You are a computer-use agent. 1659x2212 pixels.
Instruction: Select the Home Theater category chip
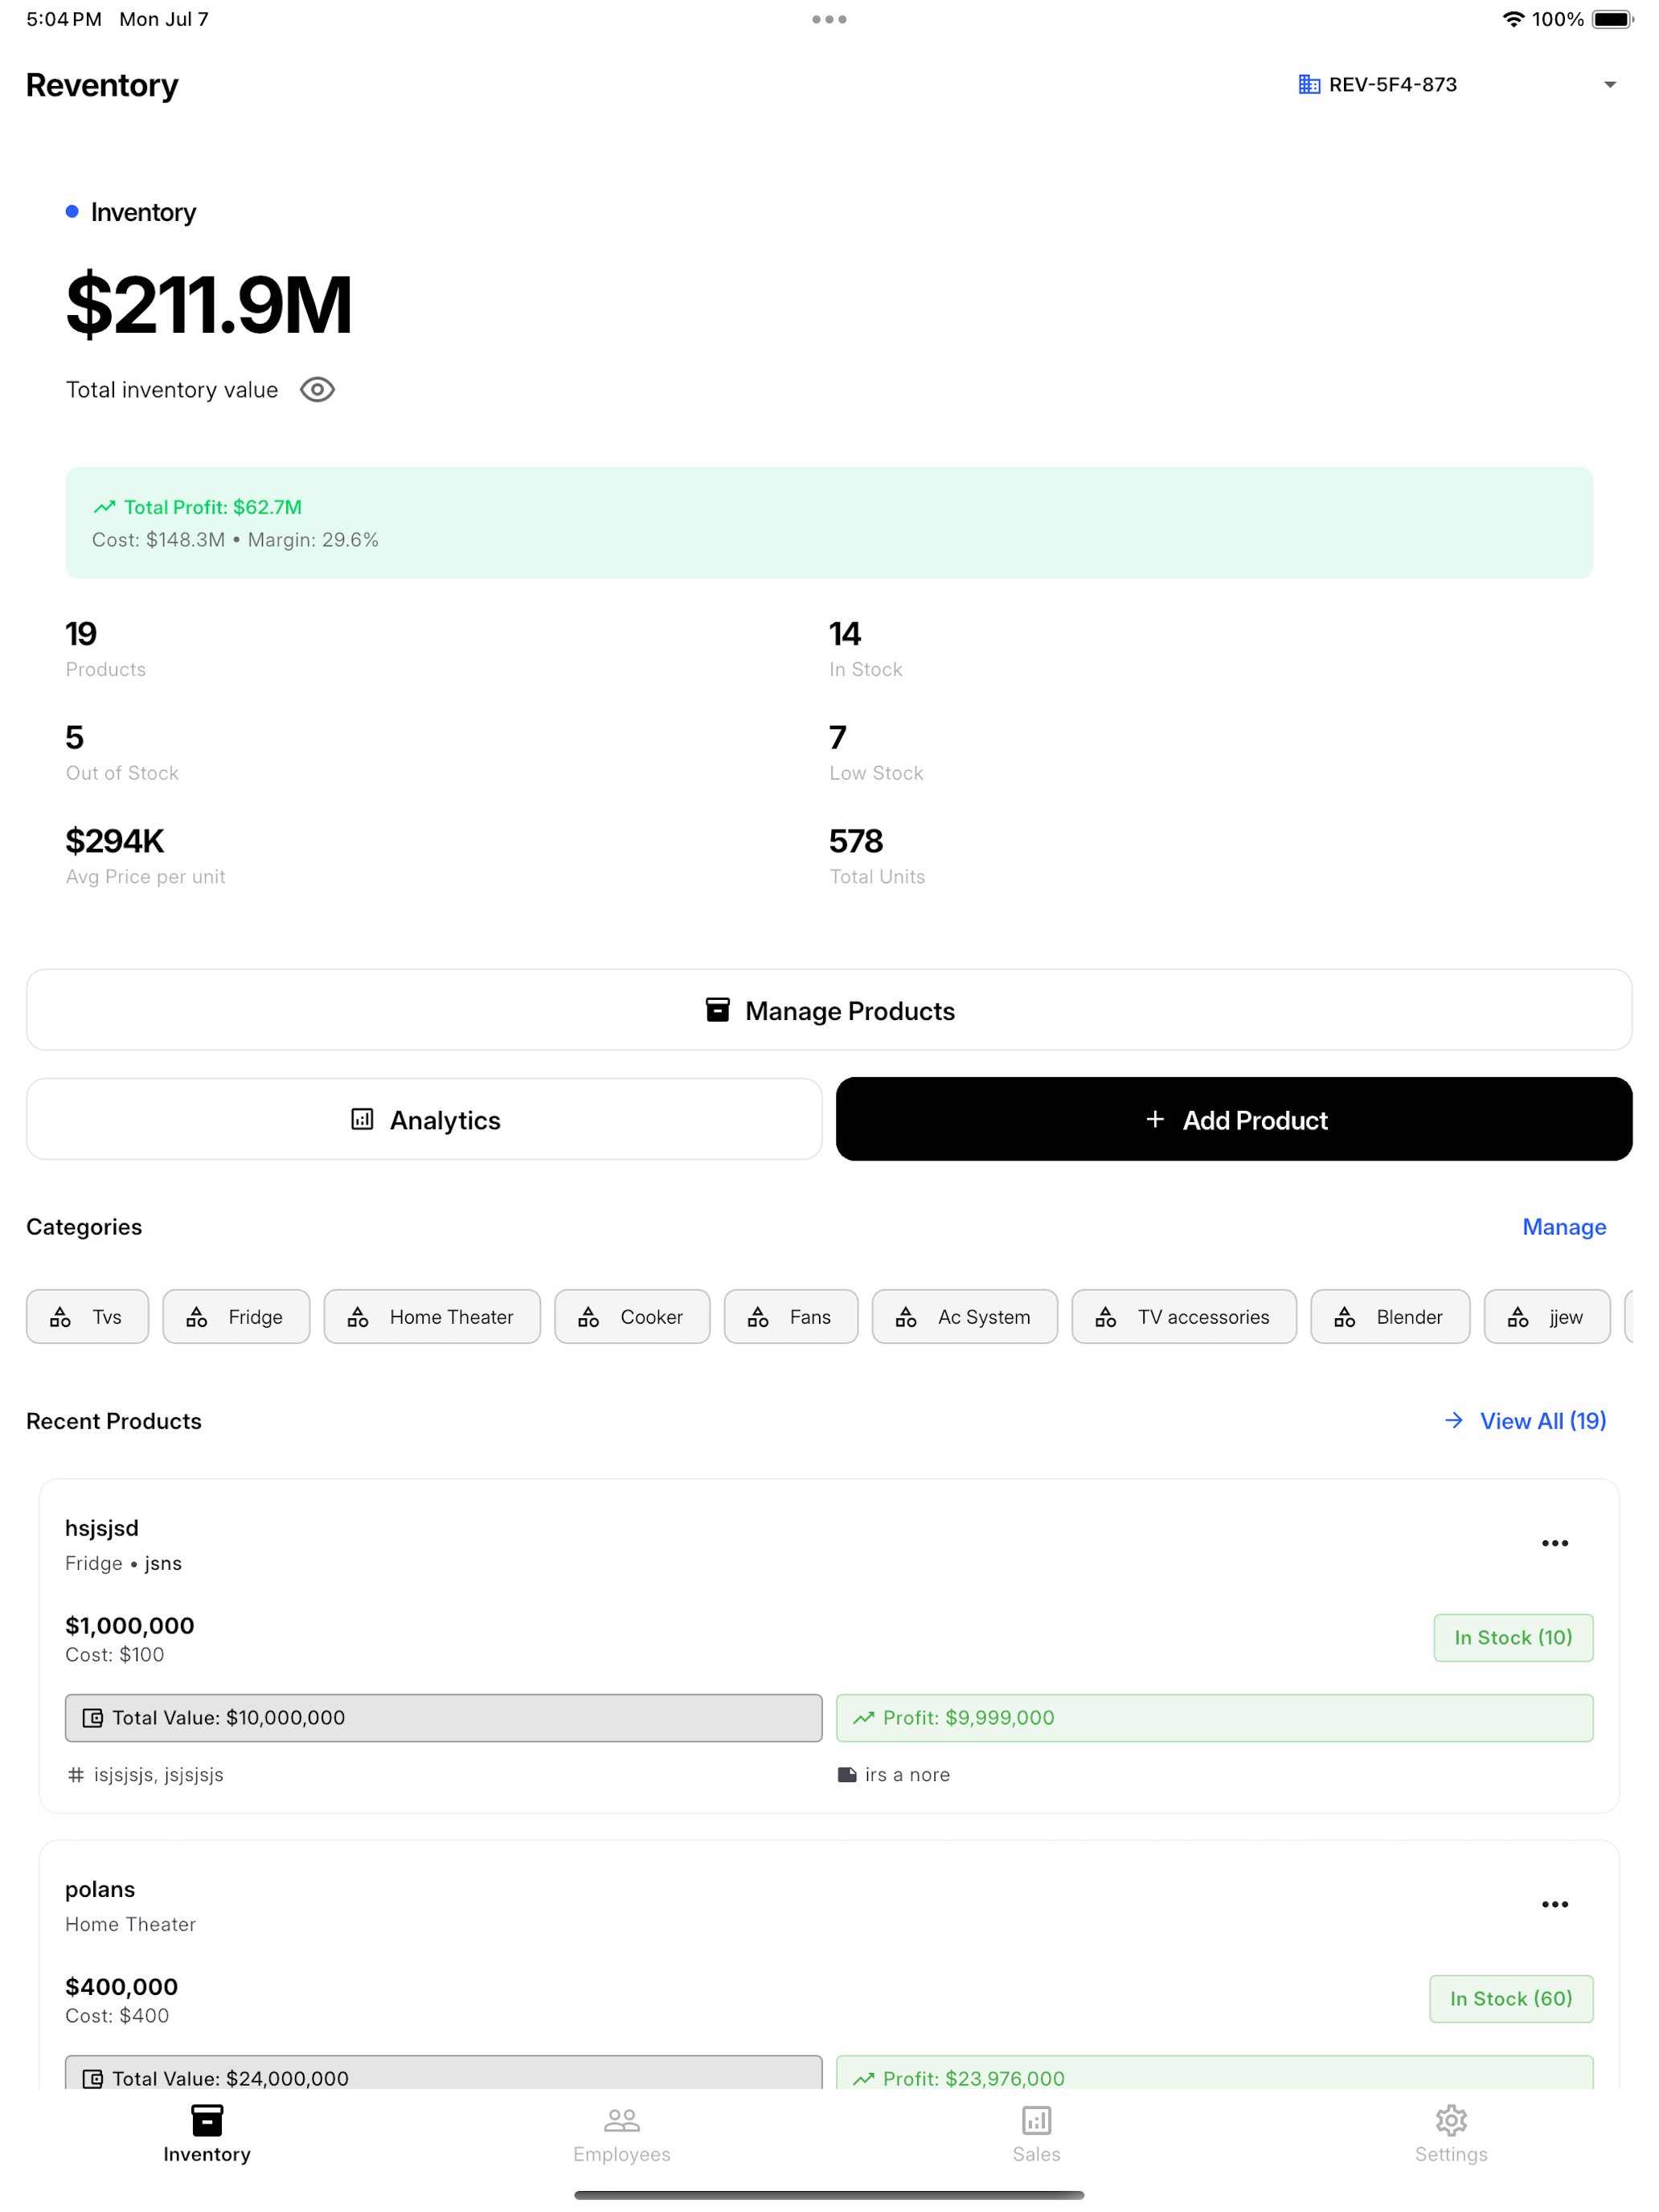click(x=432, y=1317)
